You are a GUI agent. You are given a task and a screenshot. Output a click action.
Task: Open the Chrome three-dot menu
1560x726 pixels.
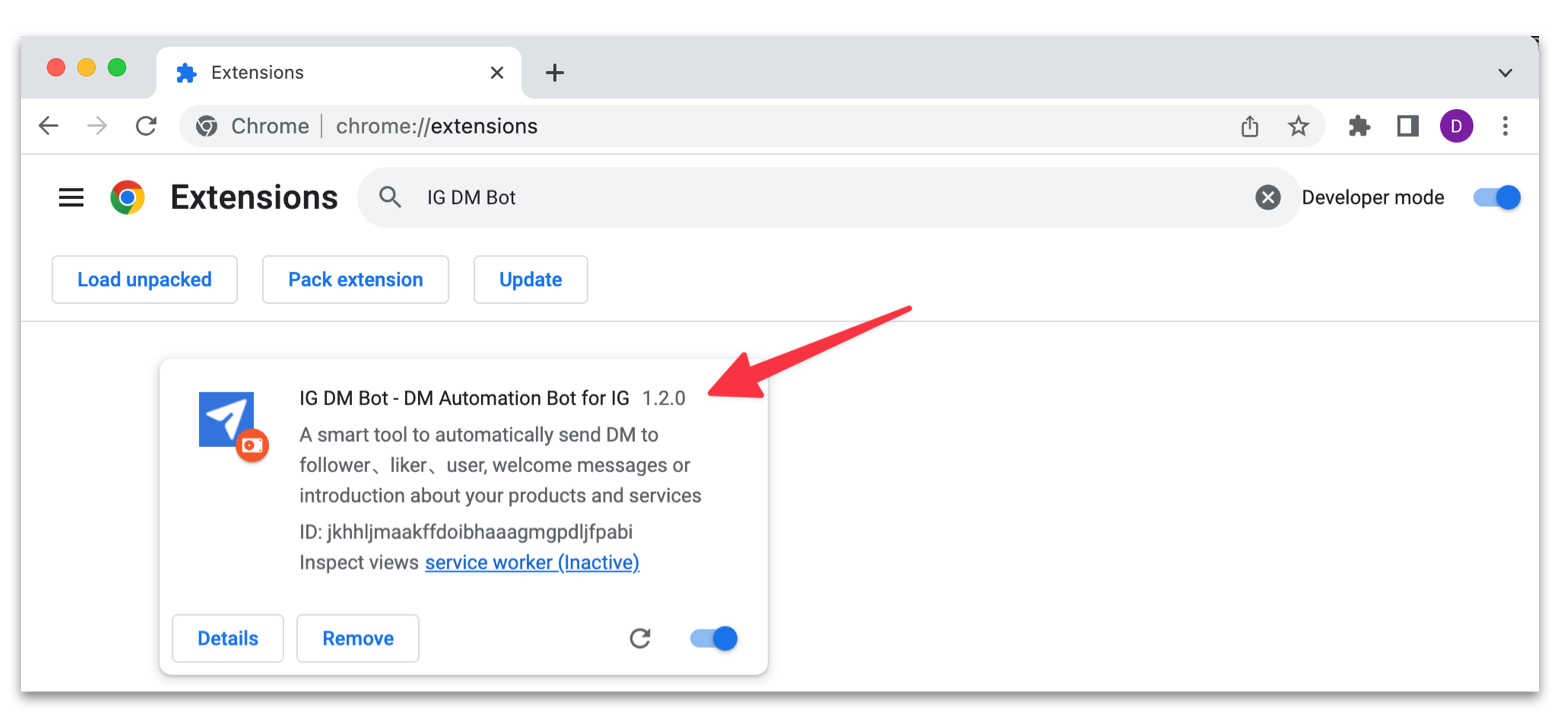(1505, 125)
